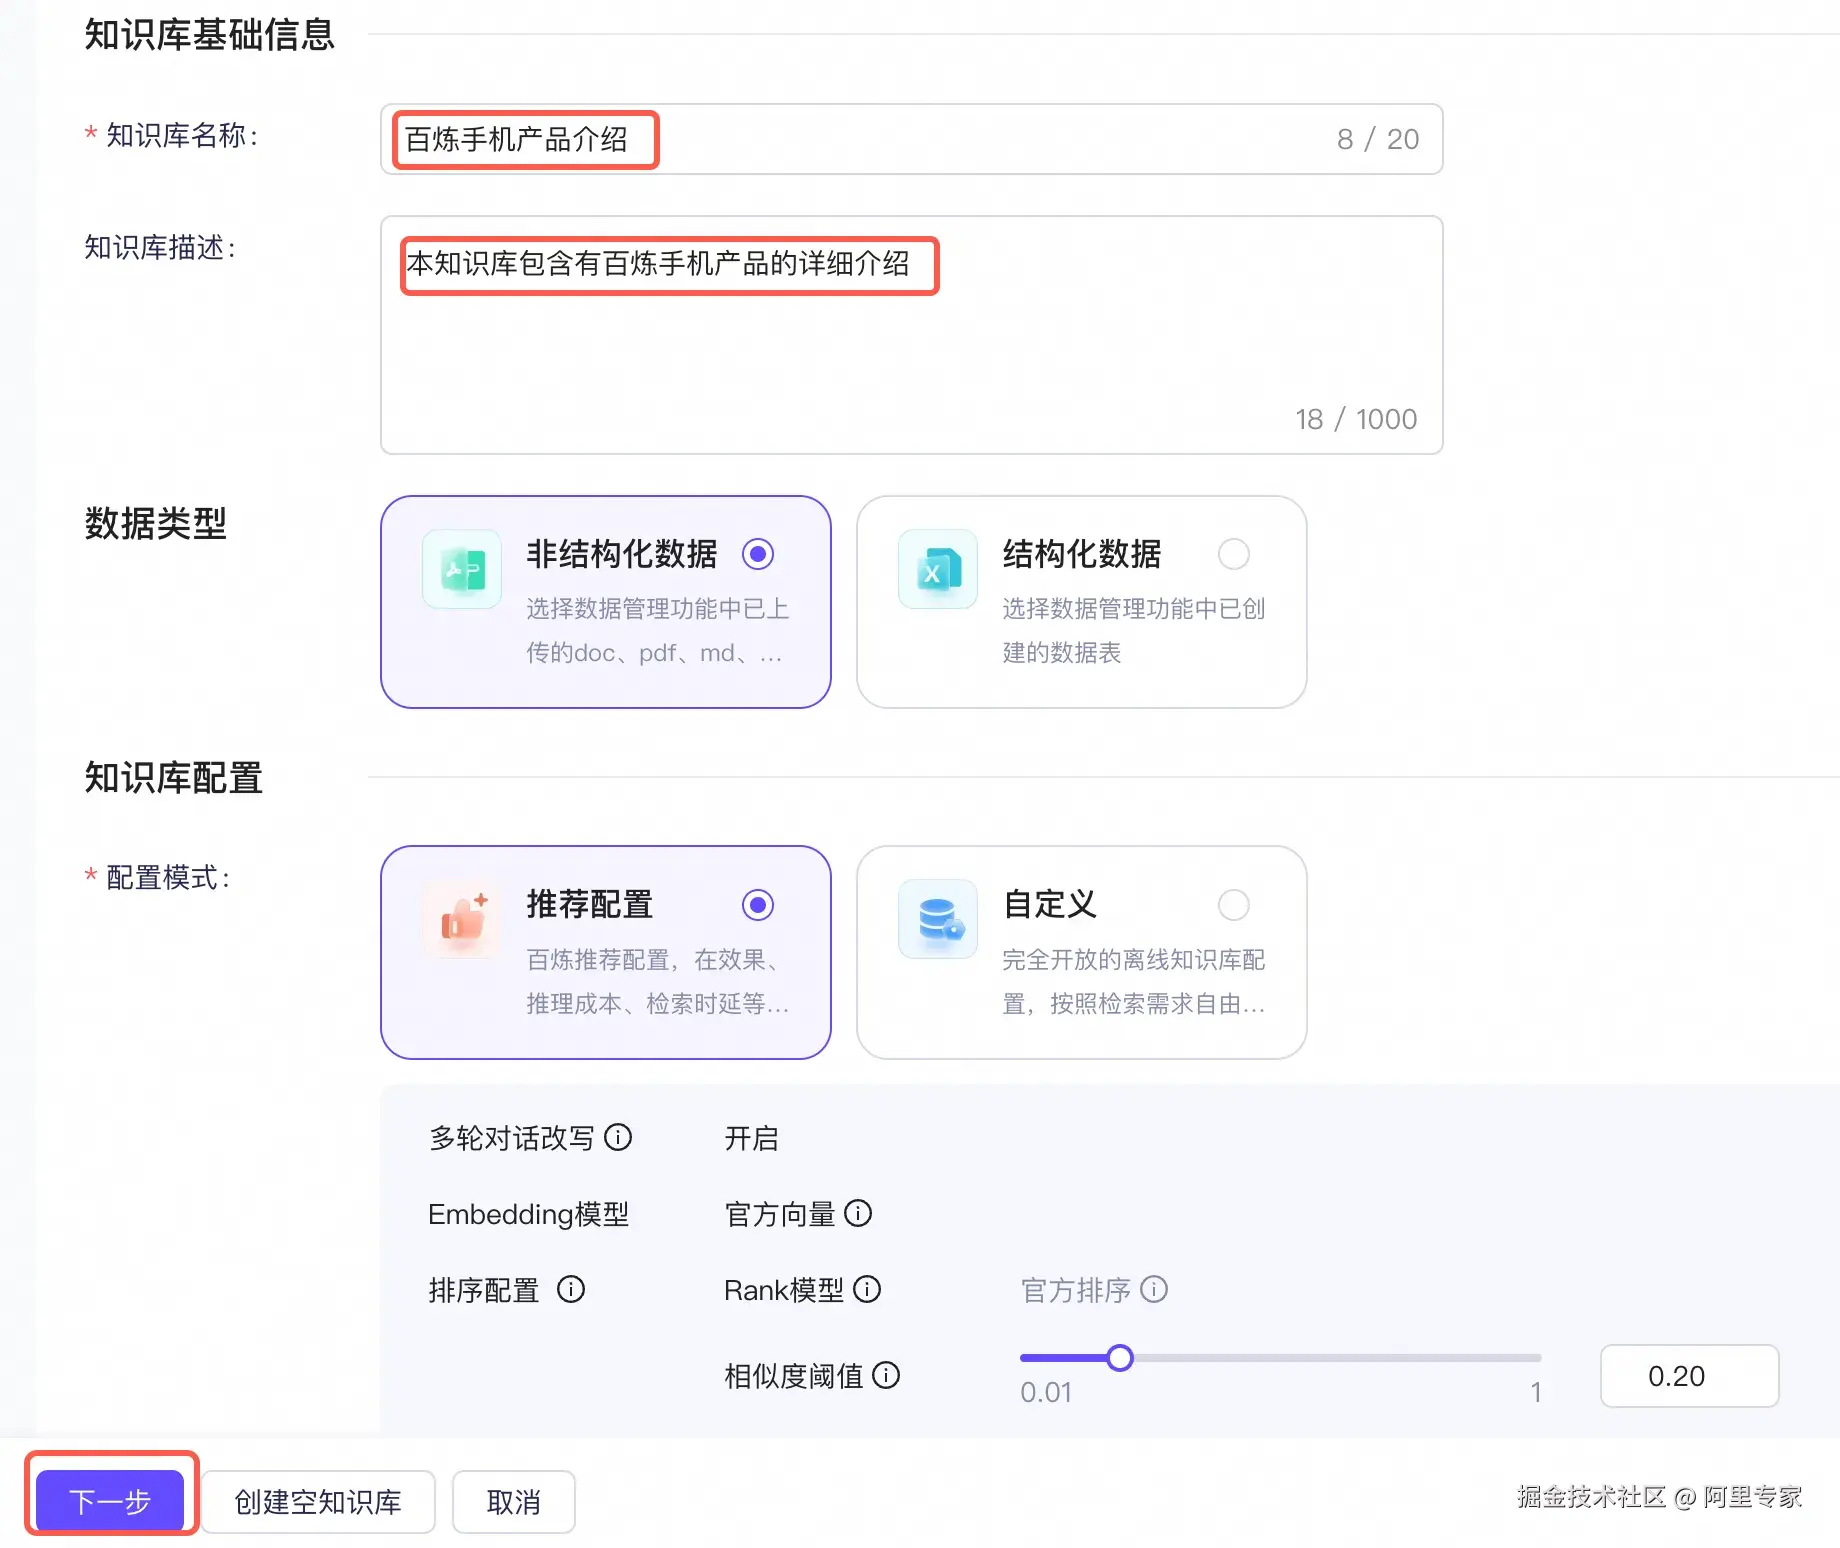Click the recommended config thumbs-up icon
This screenshot has height=1548, width=1840.
(462, 919)
